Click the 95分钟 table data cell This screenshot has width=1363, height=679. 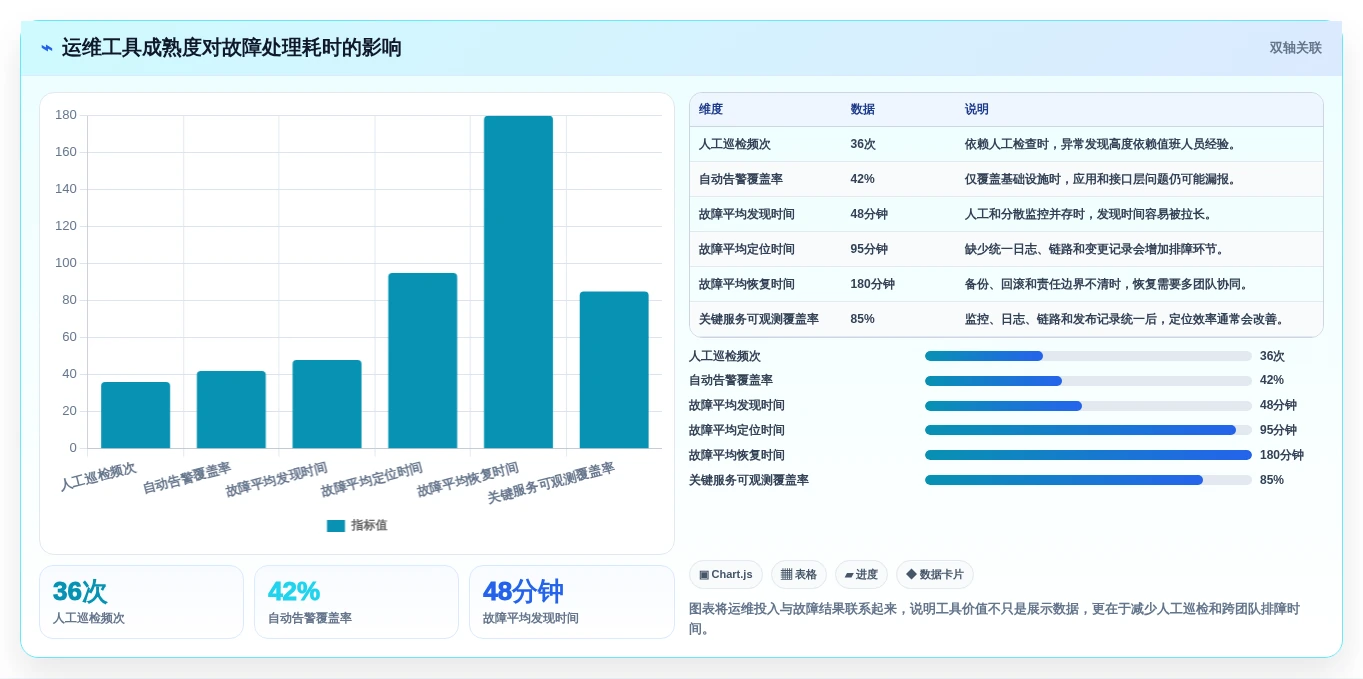tap(869, 249)
